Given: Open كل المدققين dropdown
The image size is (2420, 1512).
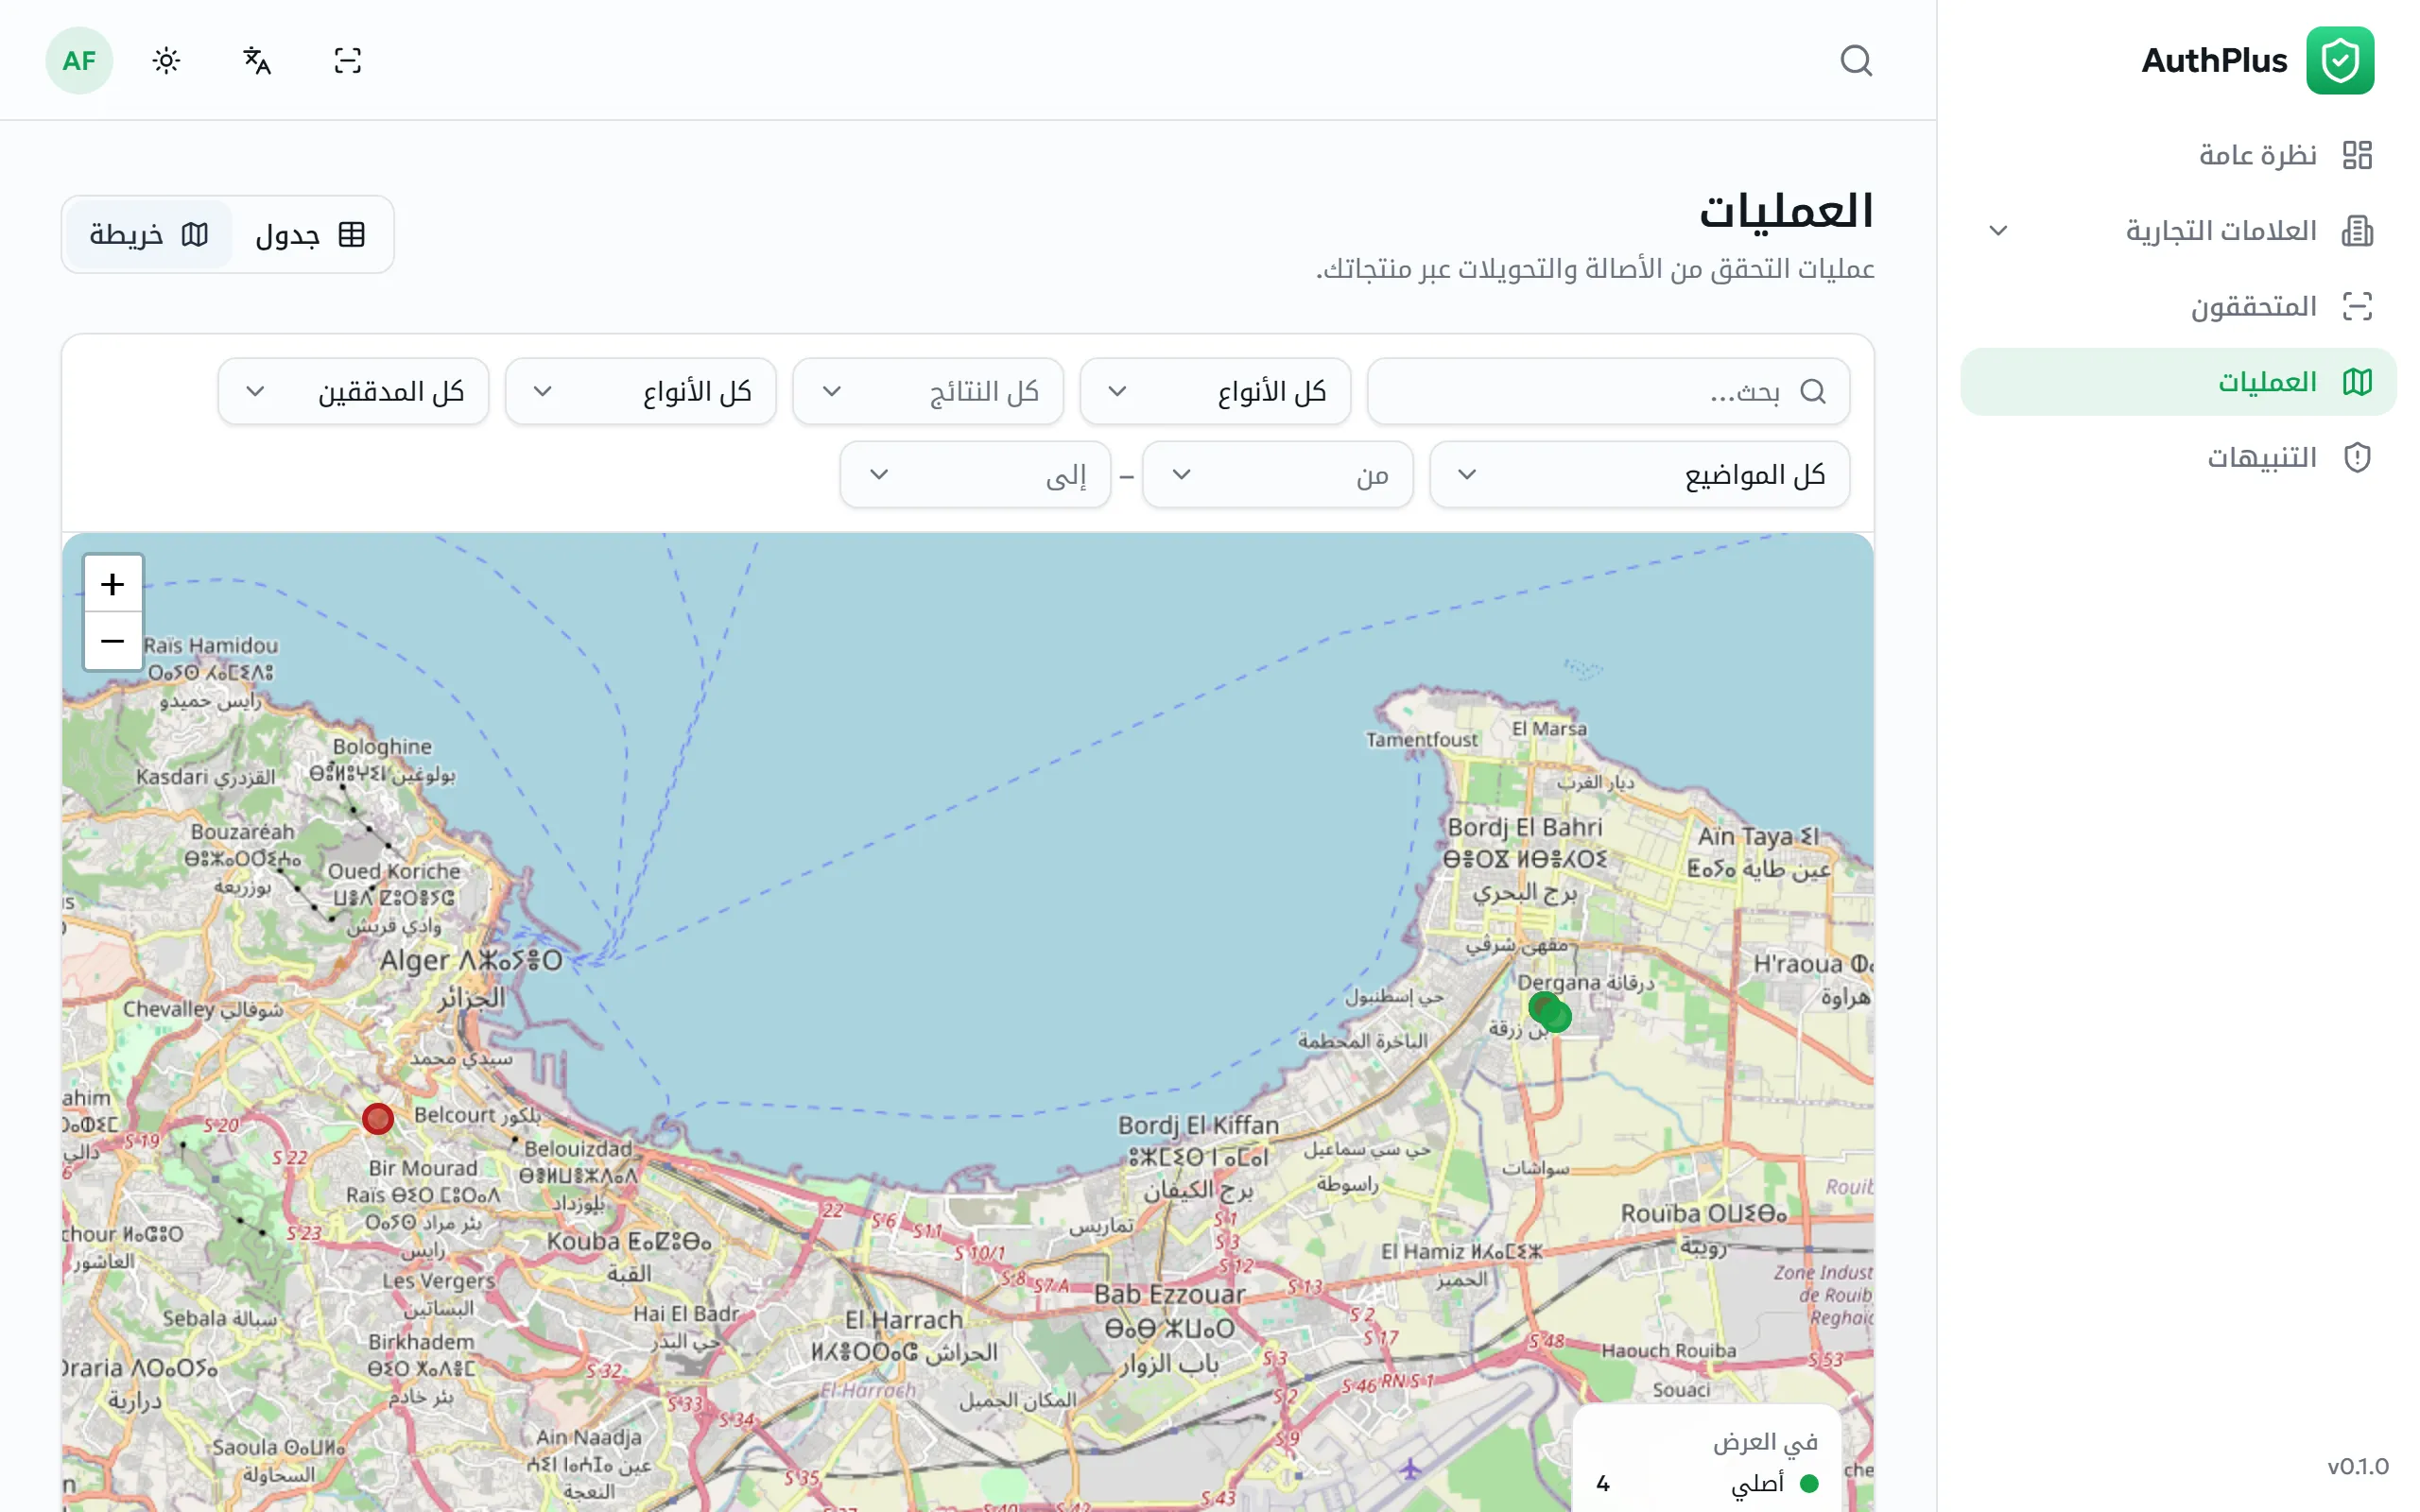Looking at the screenshot, I should coord(353,391).
